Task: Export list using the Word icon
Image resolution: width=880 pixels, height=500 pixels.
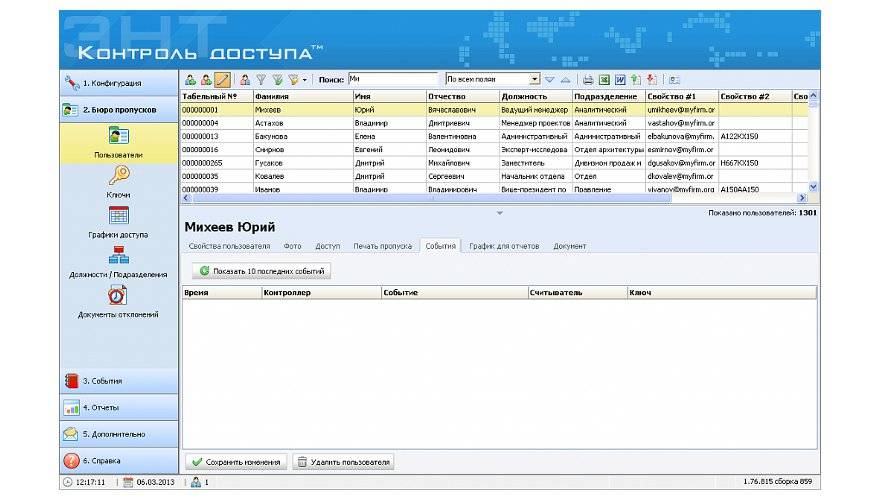Action: 620,79
